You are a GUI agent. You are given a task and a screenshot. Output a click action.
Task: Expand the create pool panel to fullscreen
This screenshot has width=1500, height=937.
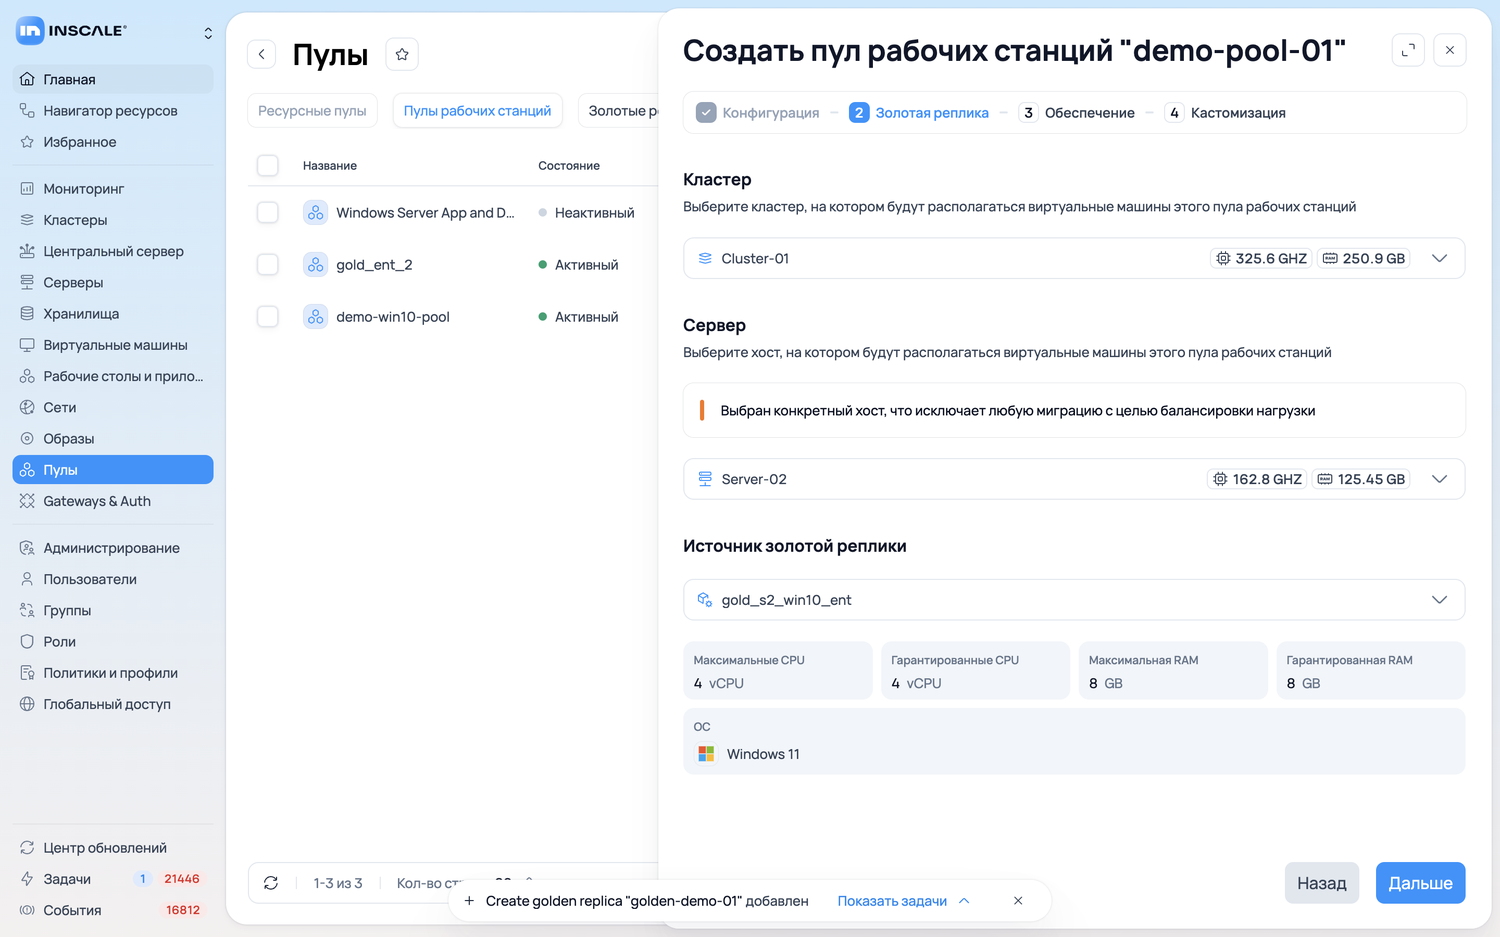(1408, 50)
